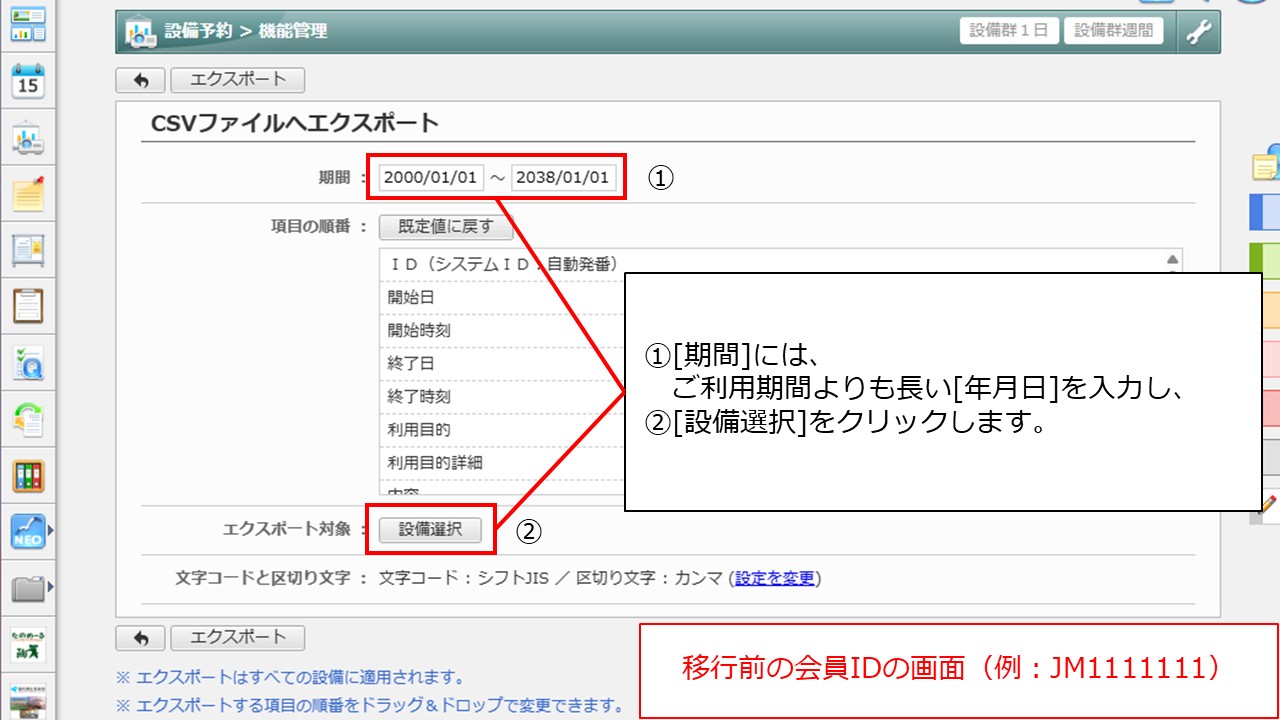
Task: Open the colored binders cabinet icon
Action: 28,476
